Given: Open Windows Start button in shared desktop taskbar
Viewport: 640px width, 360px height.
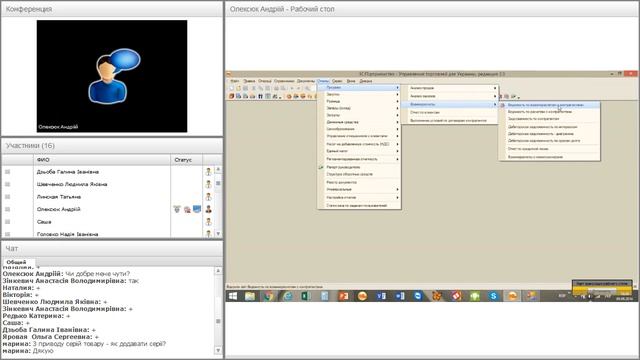Looking at the screenshot, I should tap(233, 296).
